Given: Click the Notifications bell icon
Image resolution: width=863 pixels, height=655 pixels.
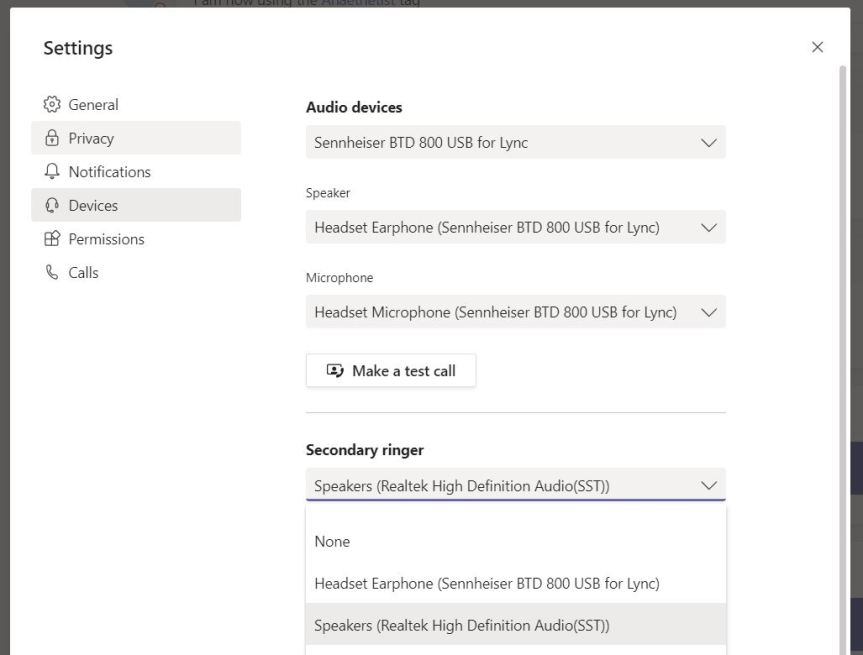Looking at the screenshot, I should pos(53,172).
